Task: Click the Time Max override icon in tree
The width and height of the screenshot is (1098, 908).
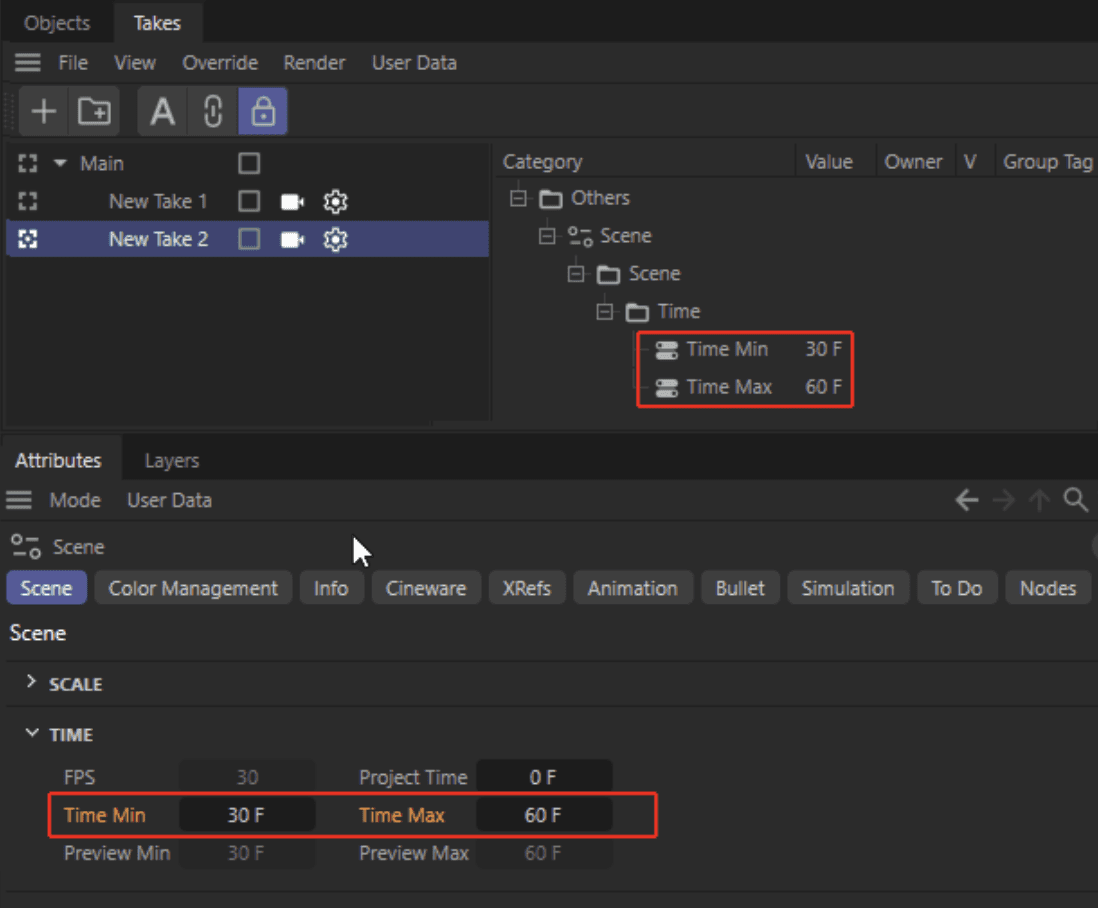Action: click(x=667, y=387)
